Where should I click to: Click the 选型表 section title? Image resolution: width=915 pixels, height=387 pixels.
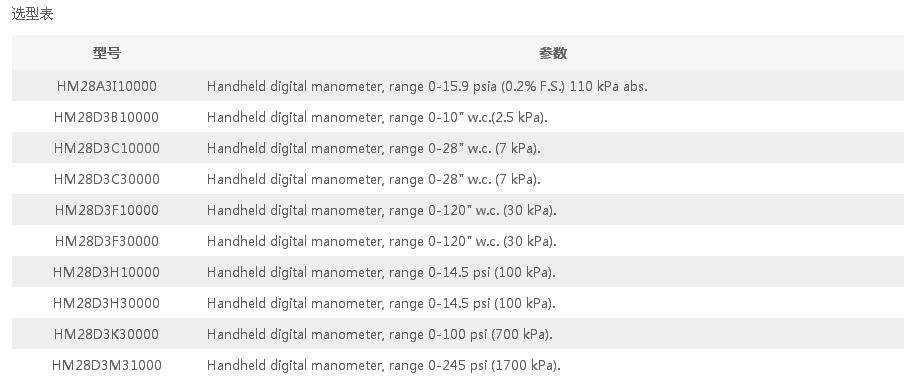pos(33,14)
